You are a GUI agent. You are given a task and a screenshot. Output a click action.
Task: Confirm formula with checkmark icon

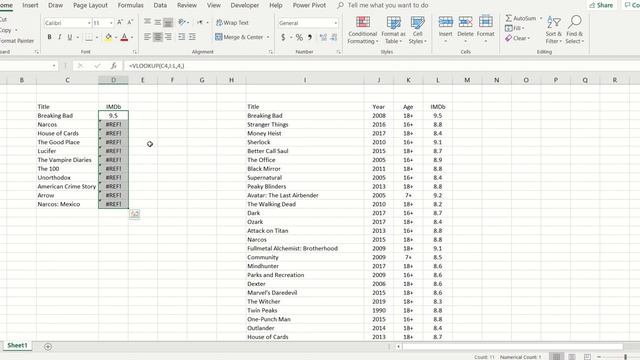pyautogui.click(x=97, y=66)
